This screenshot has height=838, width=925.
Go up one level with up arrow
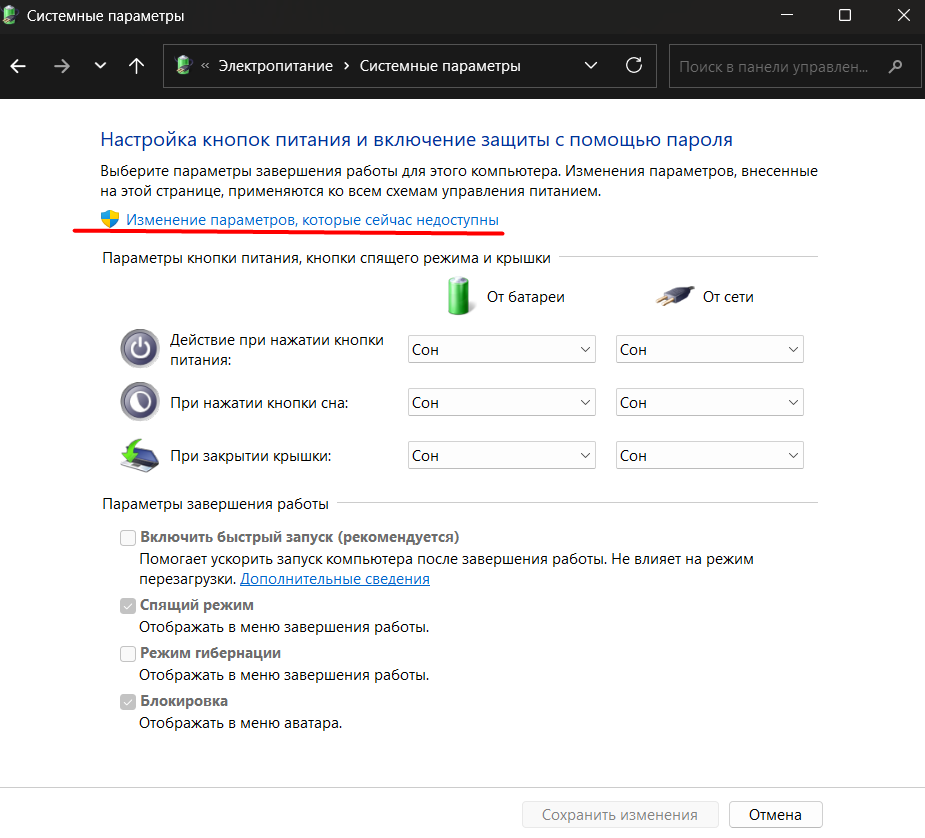pyautogui.click(x=136, y=66)
